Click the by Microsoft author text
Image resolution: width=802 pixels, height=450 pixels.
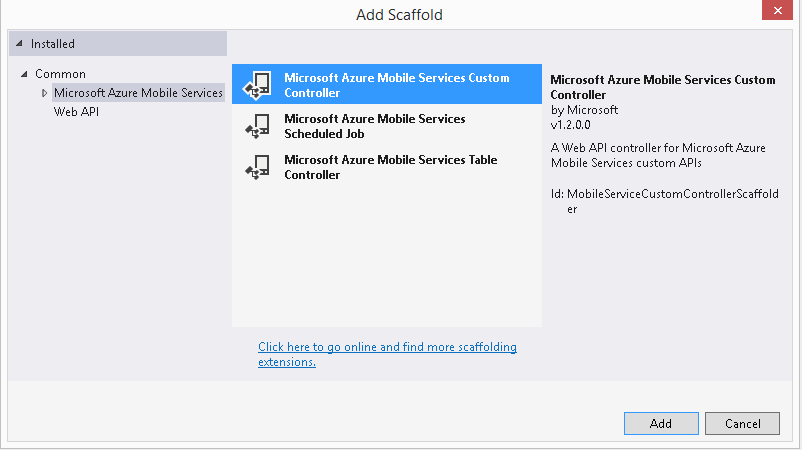point(584,110)
